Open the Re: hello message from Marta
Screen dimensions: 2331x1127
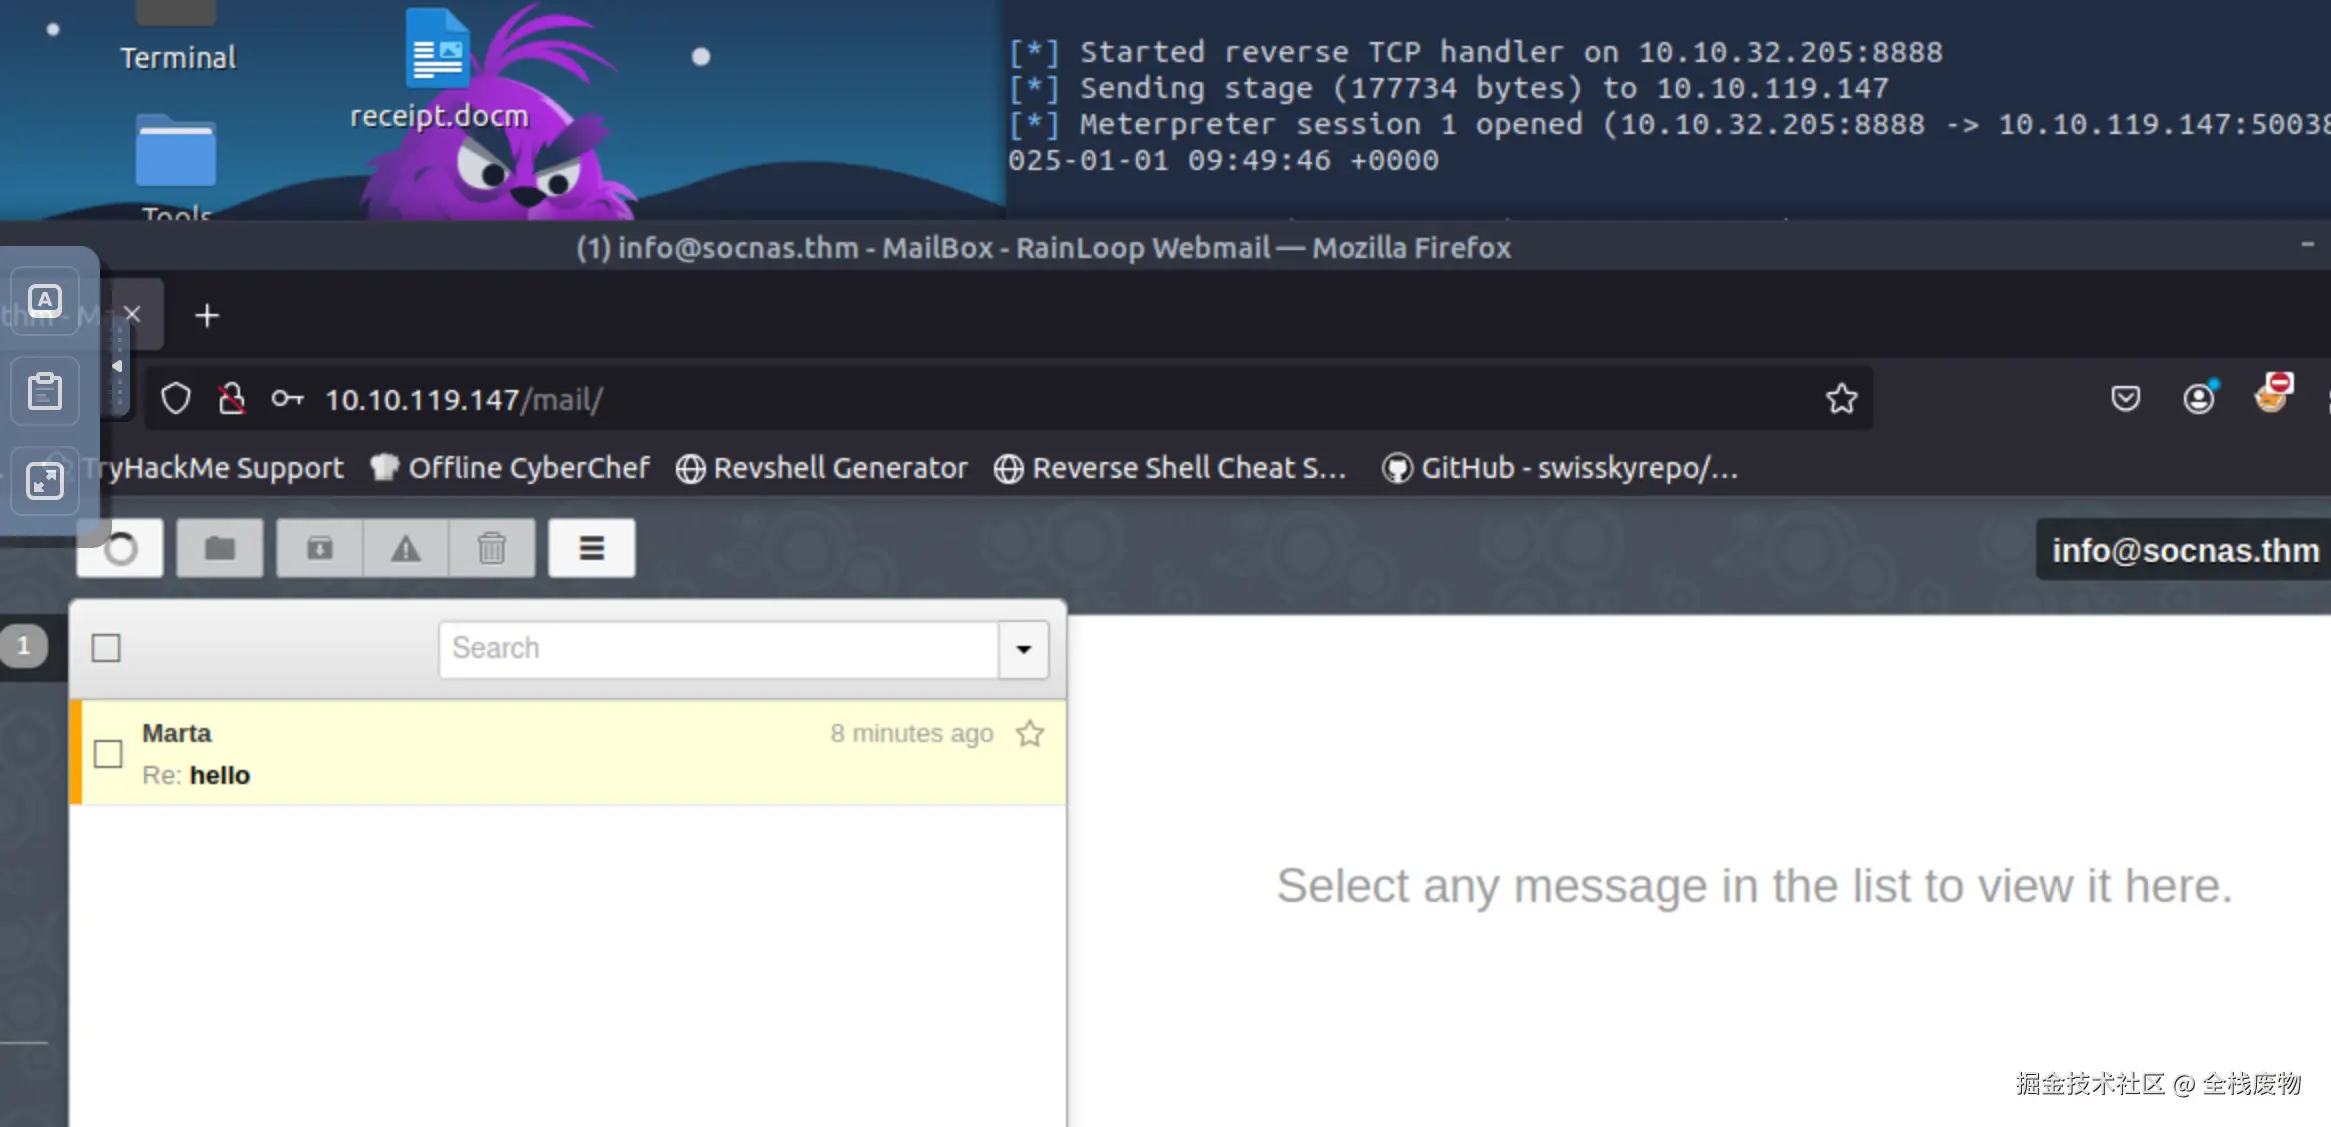500,755
